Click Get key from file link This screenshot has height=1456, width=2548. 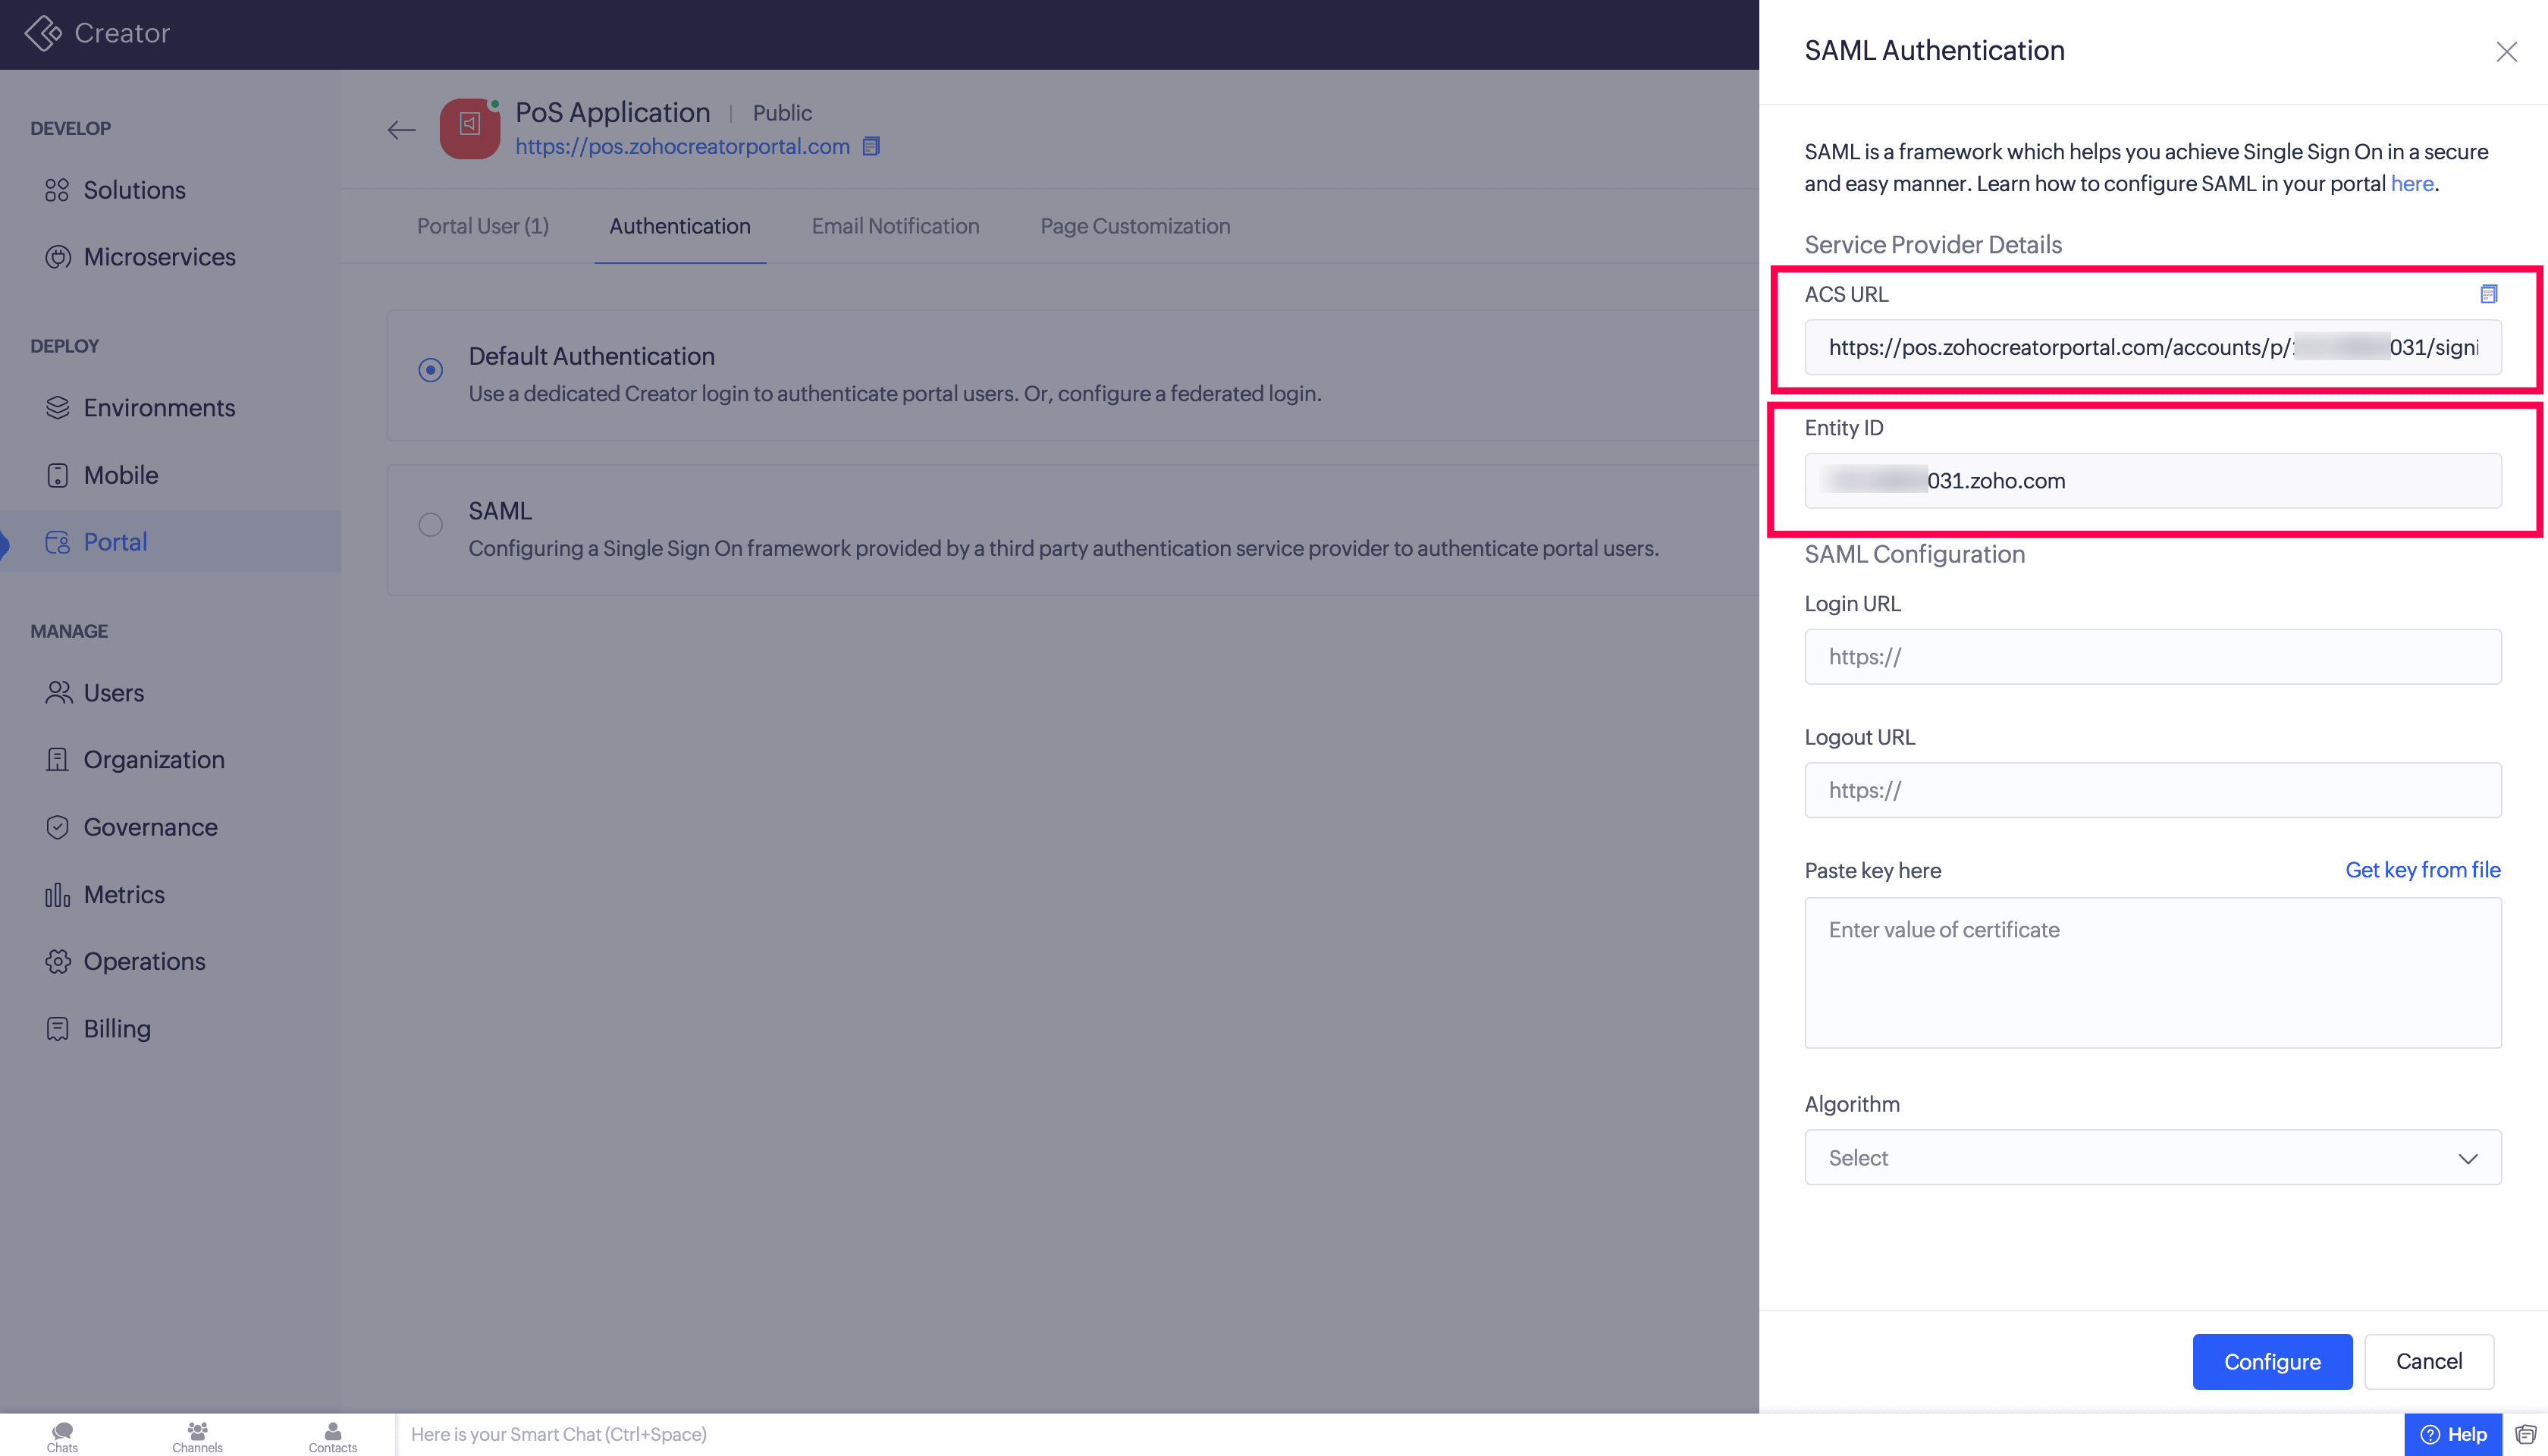[2422, 870]
